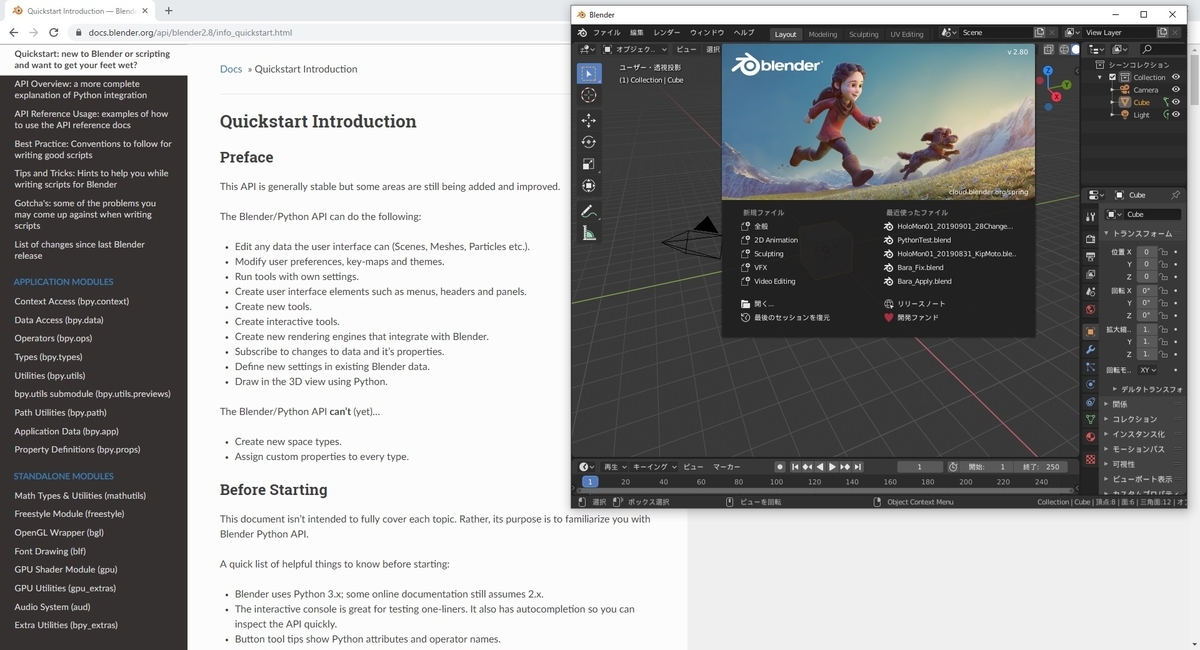Switch to the Sculpting workspace tab
Viewport: 1200px width, 650px height.
pos(864,34)
